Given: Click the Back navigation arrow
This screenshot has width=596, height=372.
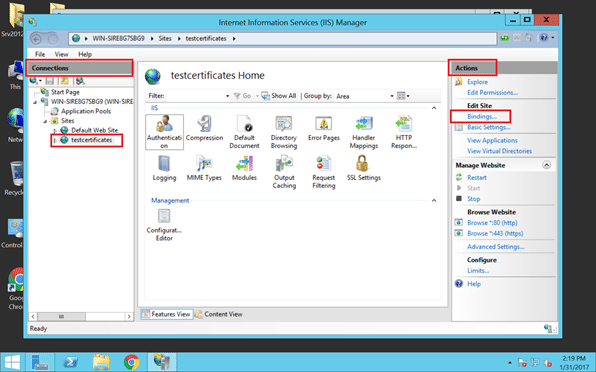Looking at the screenshot, I should (36, 38).
